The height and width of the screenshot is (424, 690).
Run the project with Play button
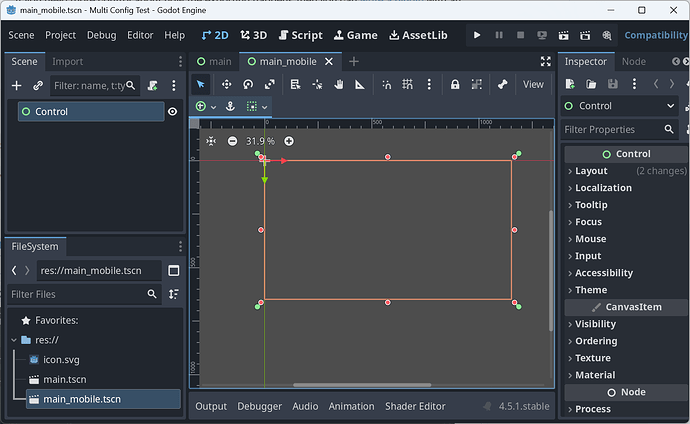(x=477, y=35)
